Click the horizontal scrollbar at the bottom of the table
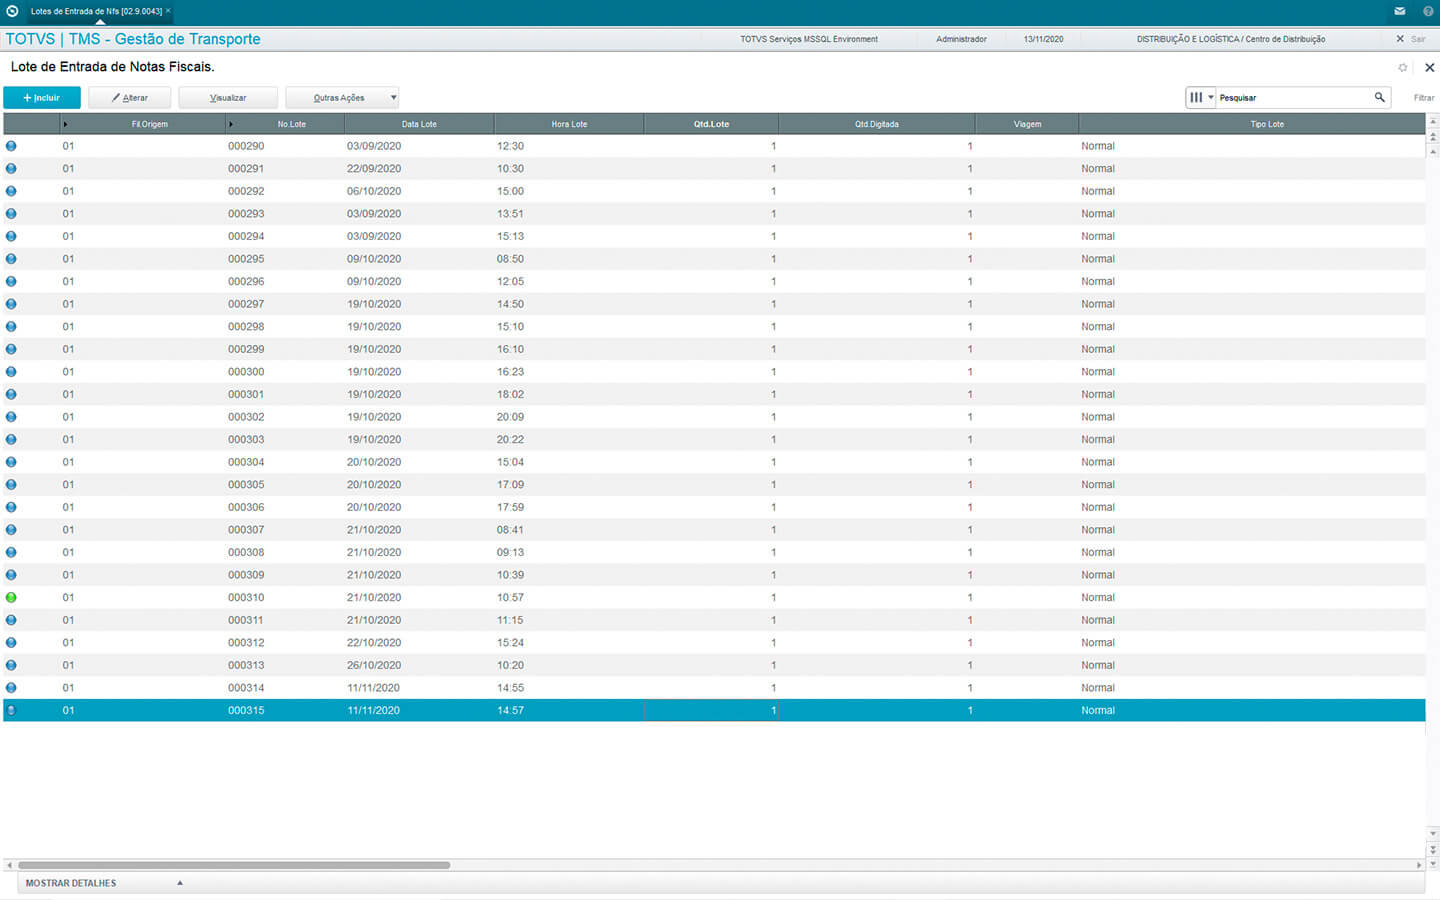 (234, 865)
